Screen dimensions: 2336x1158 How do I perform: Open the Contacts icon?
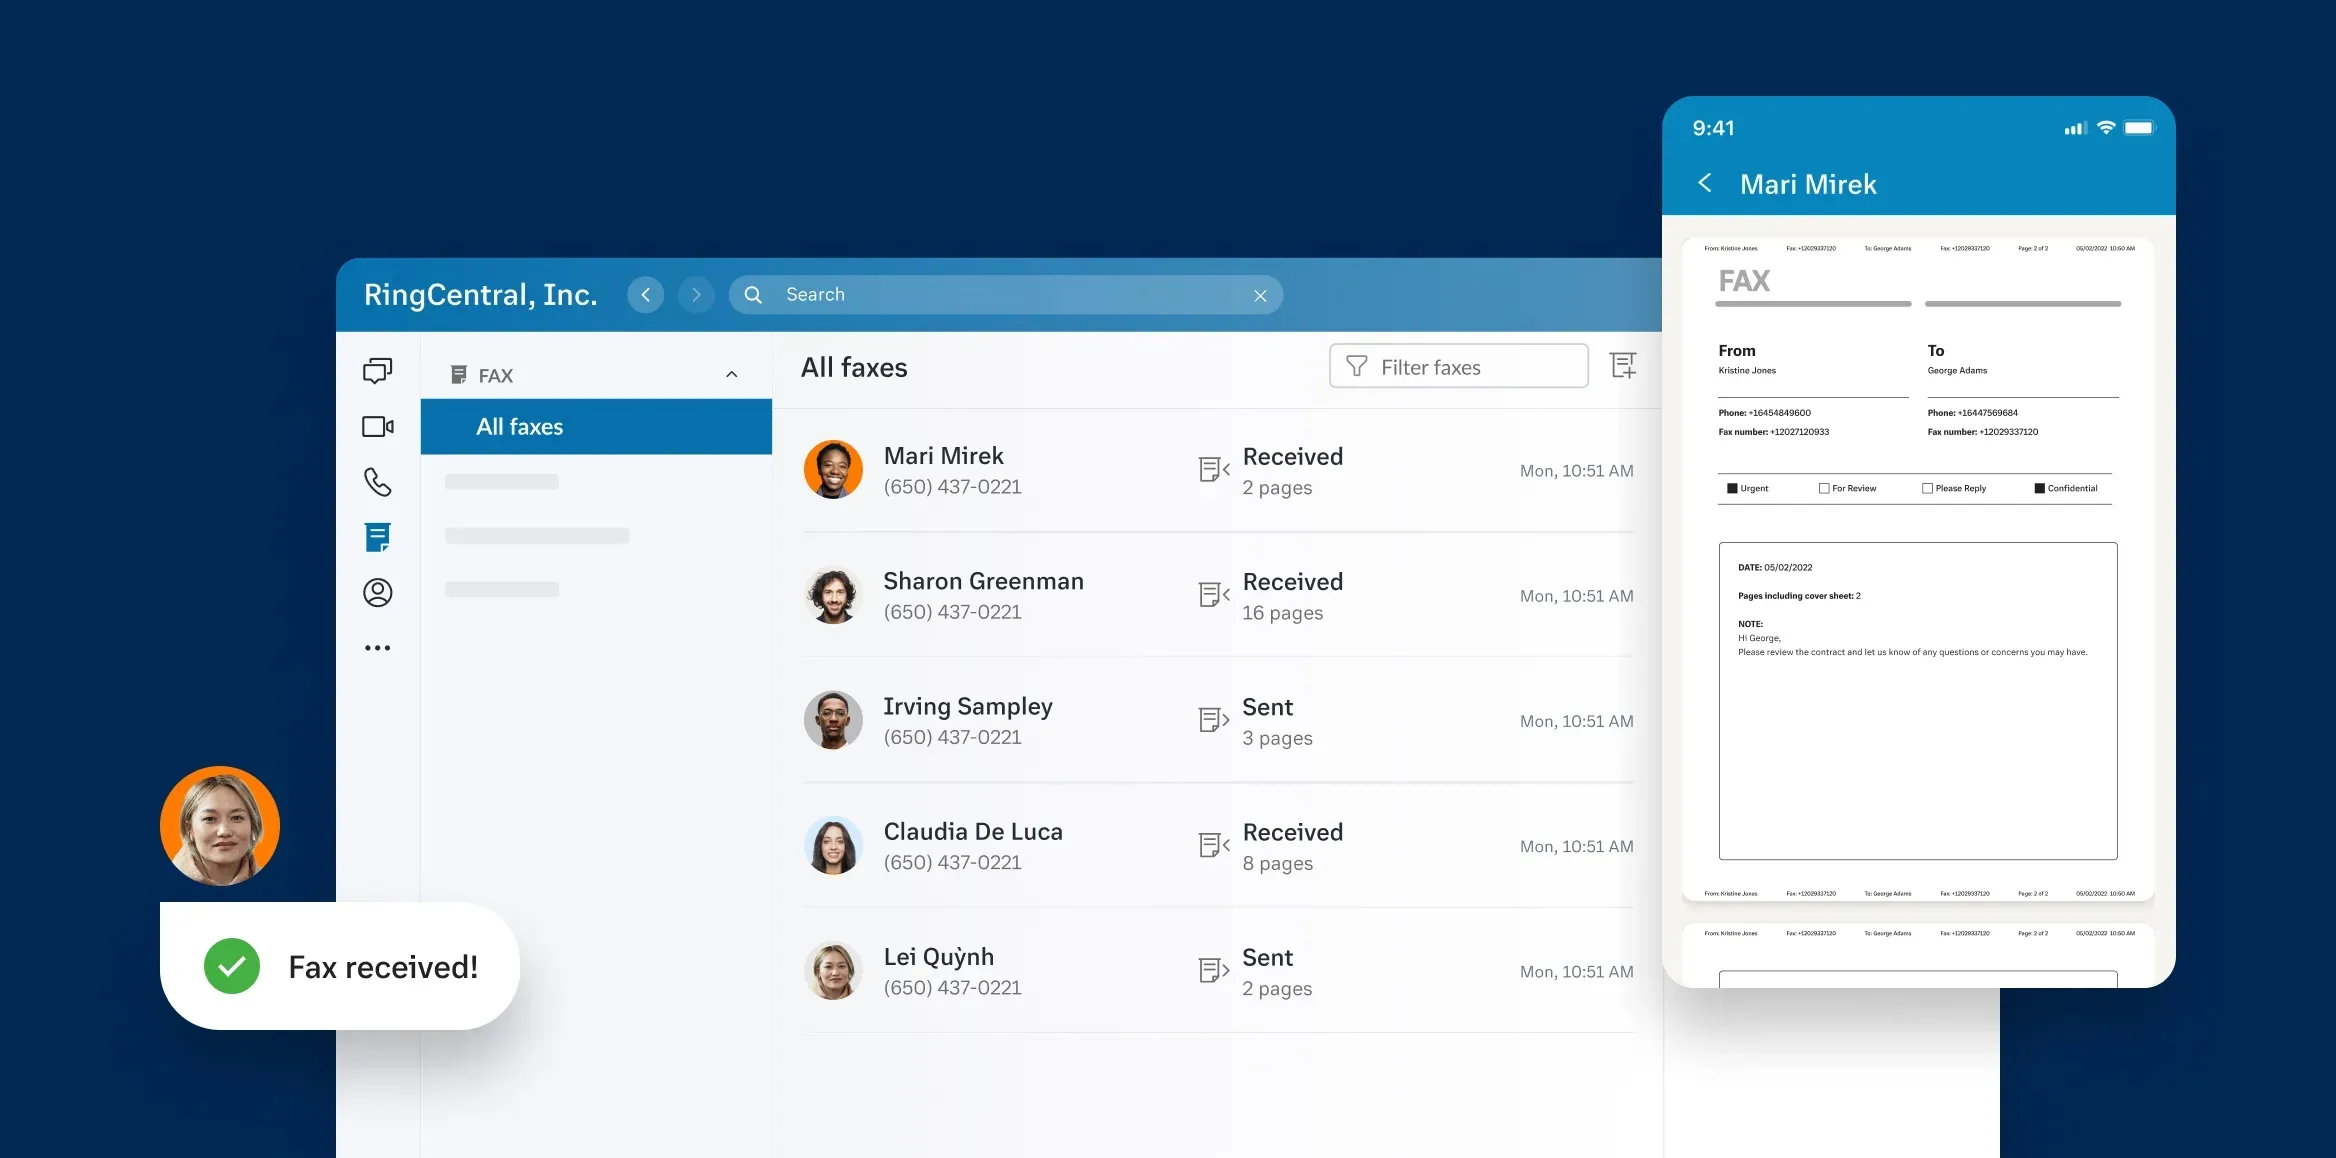pos(377,592)
